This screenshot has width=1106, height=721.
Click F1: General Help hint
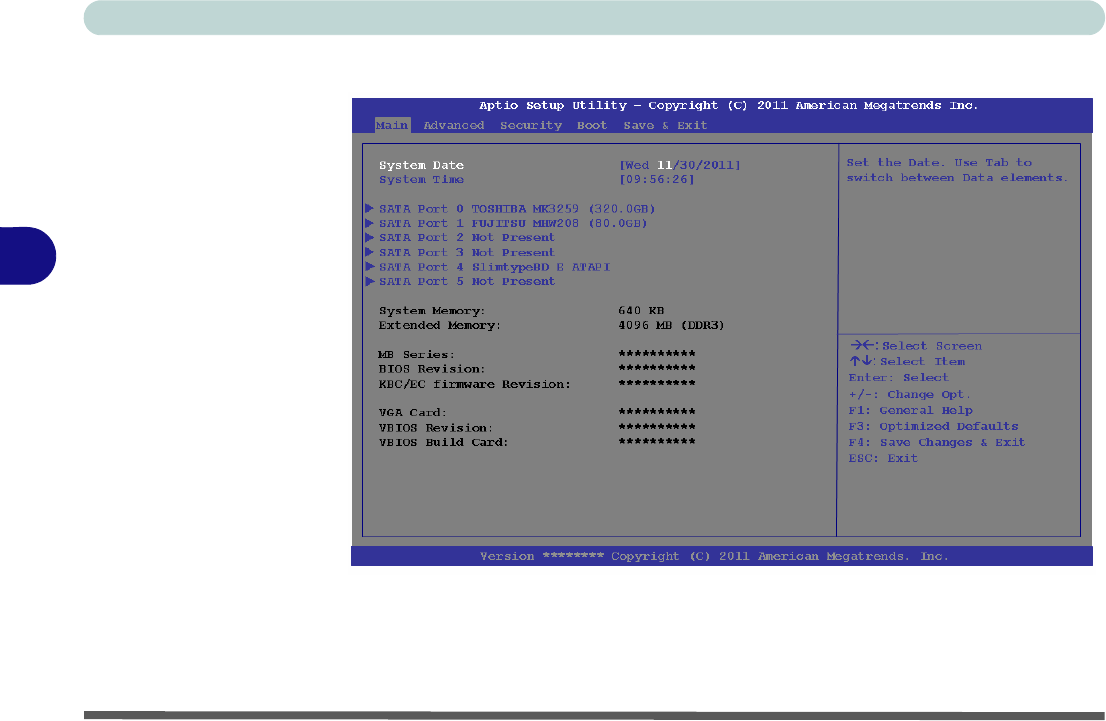tap(910, 410)
